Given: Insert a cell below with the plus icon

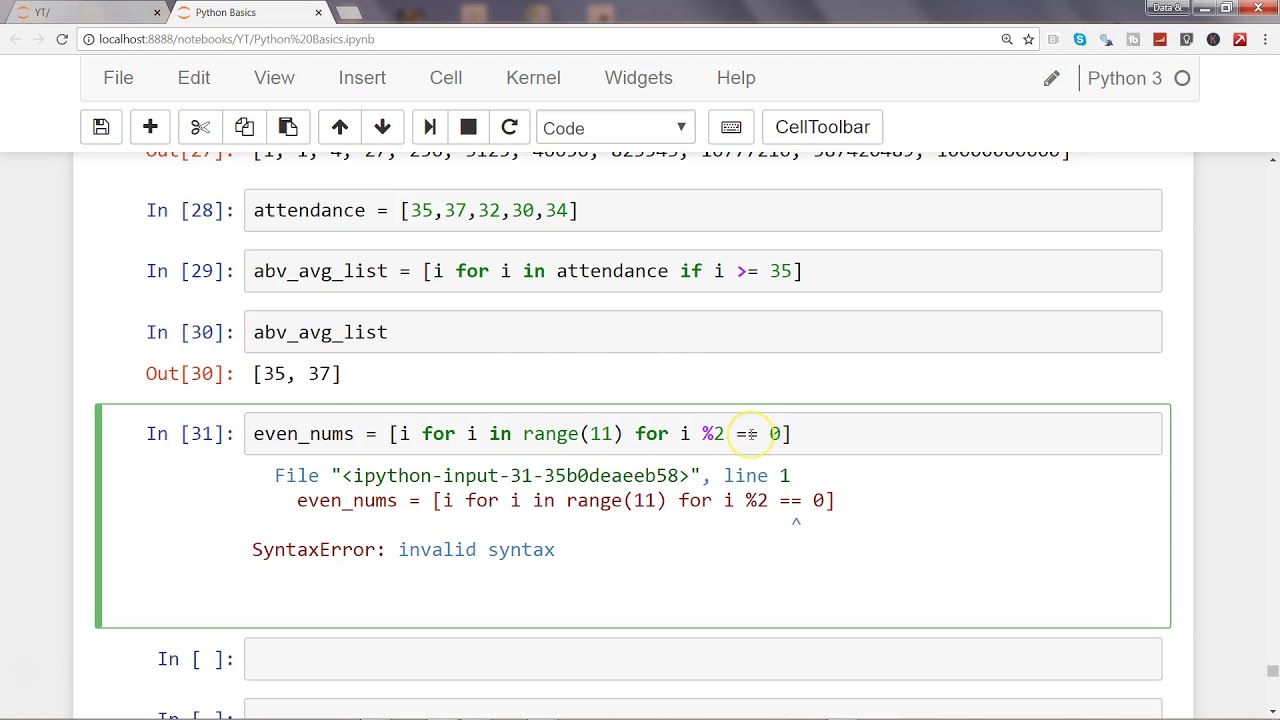Looking at the screenshot, I should point(150,127).
